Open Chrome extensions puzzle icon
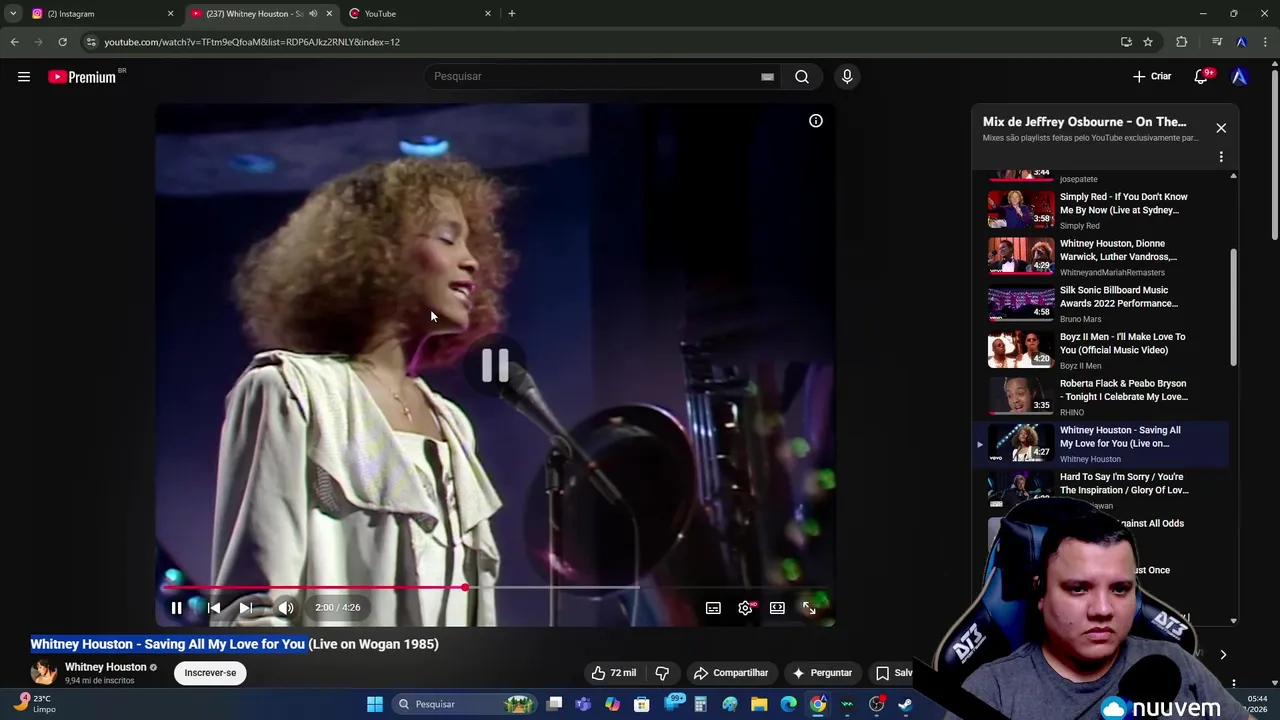 [x=1182, y=42]
